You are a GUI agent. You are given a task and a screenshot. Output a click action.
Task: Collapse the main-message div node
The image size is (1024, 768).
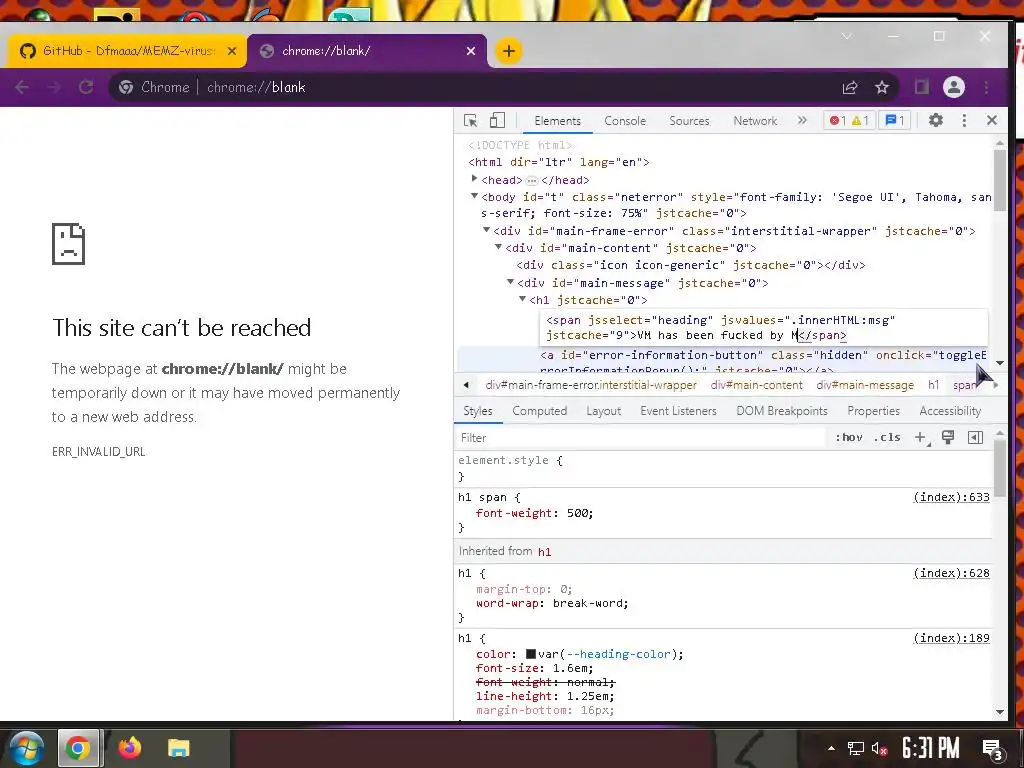[x=510, y=281]
